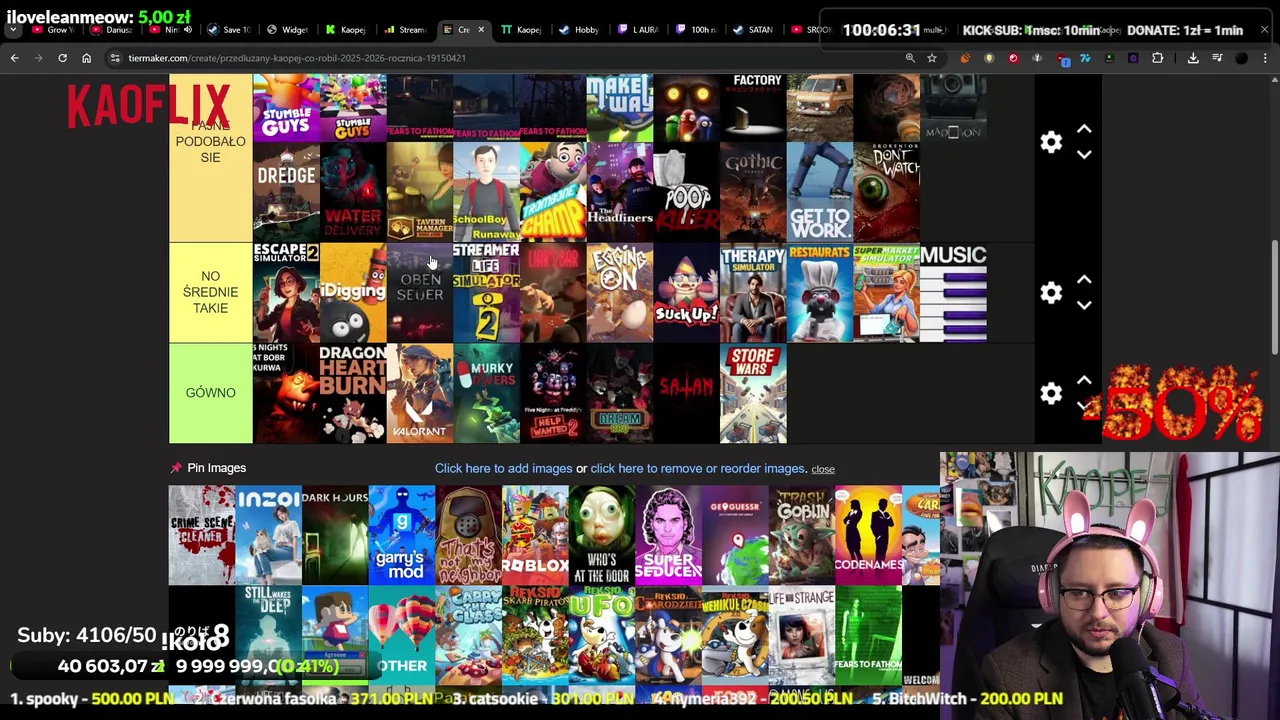Image resolution: width=1280 pixels, height=720 pixels.
Task: Pick the Murky Divers tile
Action: point(486,393)
